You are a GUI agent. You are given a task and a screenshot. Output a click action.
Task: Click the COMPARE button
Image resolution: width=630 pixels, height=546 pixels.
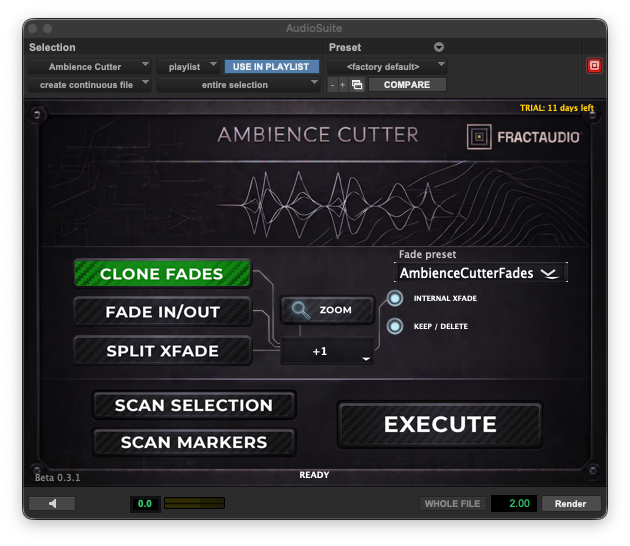click(x=407, y=85)
